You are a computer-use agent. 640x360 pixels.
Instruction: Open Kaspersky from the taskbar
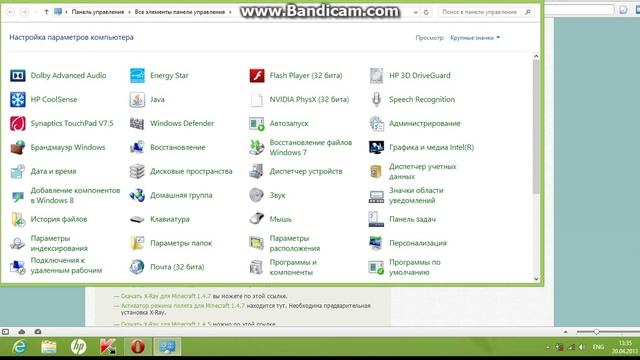point(108,347)
